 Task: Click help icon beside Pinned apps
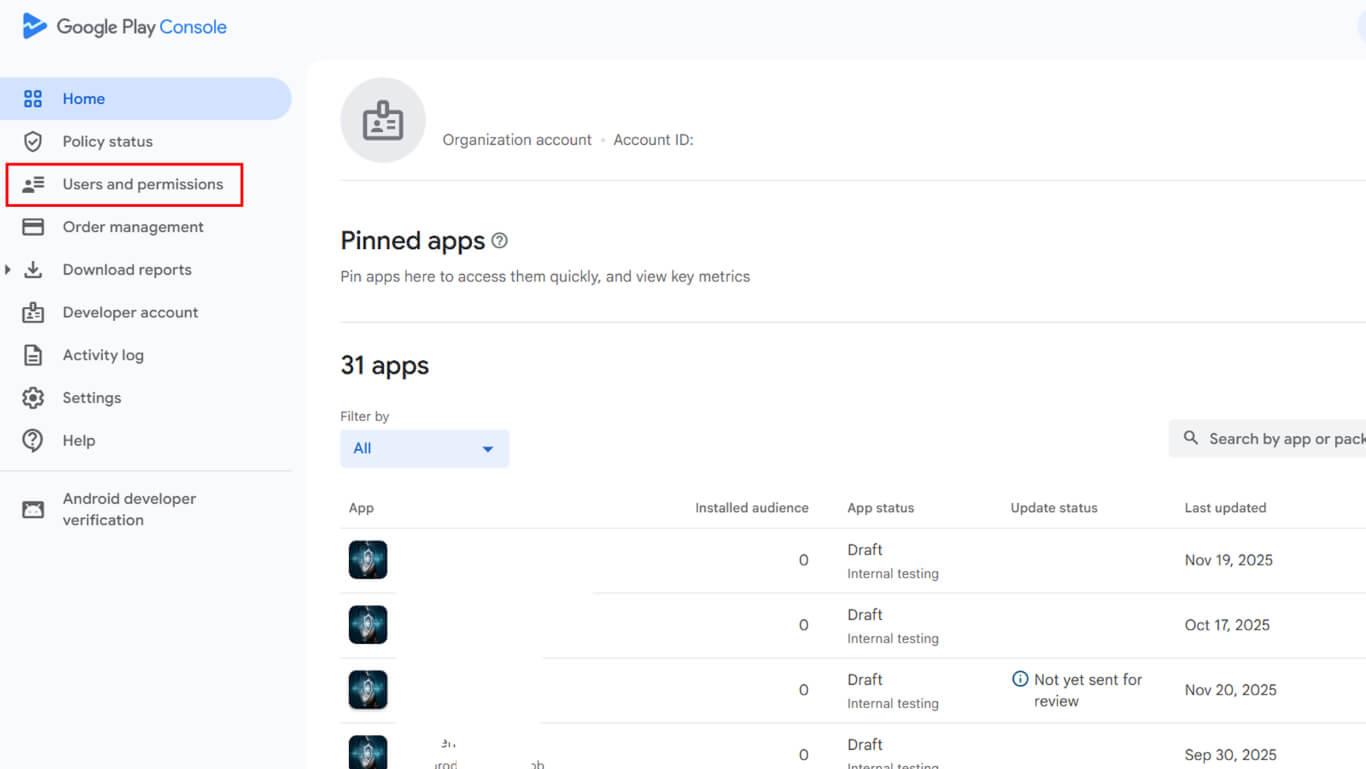pyautogui.click(x=500, y=241)
